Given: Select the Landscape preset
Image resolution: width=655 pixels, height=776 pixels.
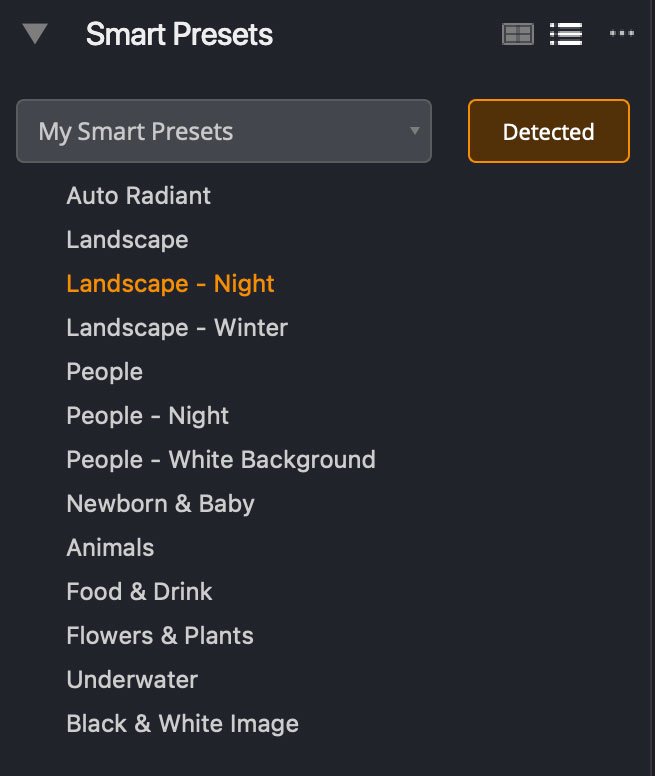Looking at the screenshot, I should click(x=127, y=240).
